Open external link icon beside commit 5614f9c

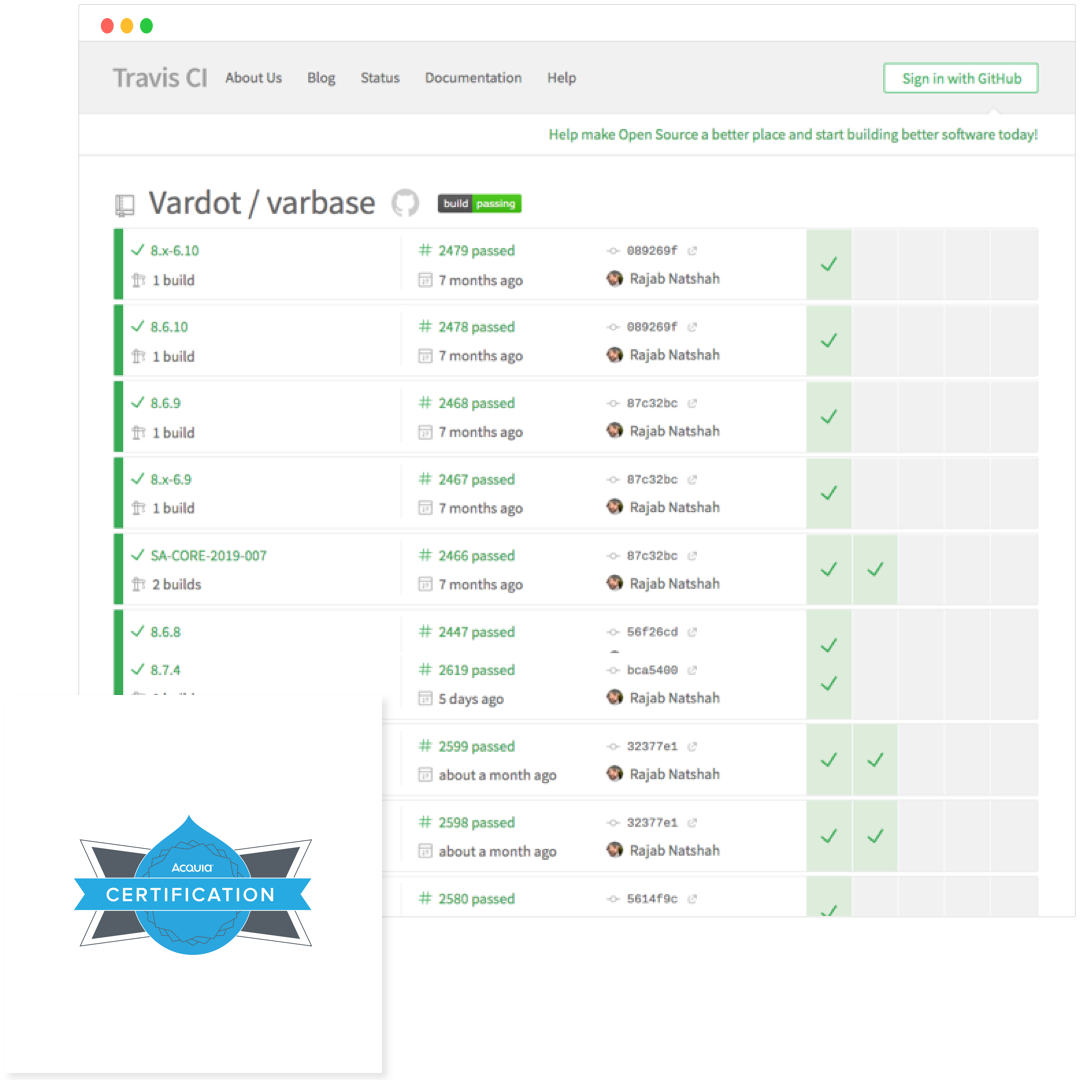pyautogui.click(x=692, y=899)
